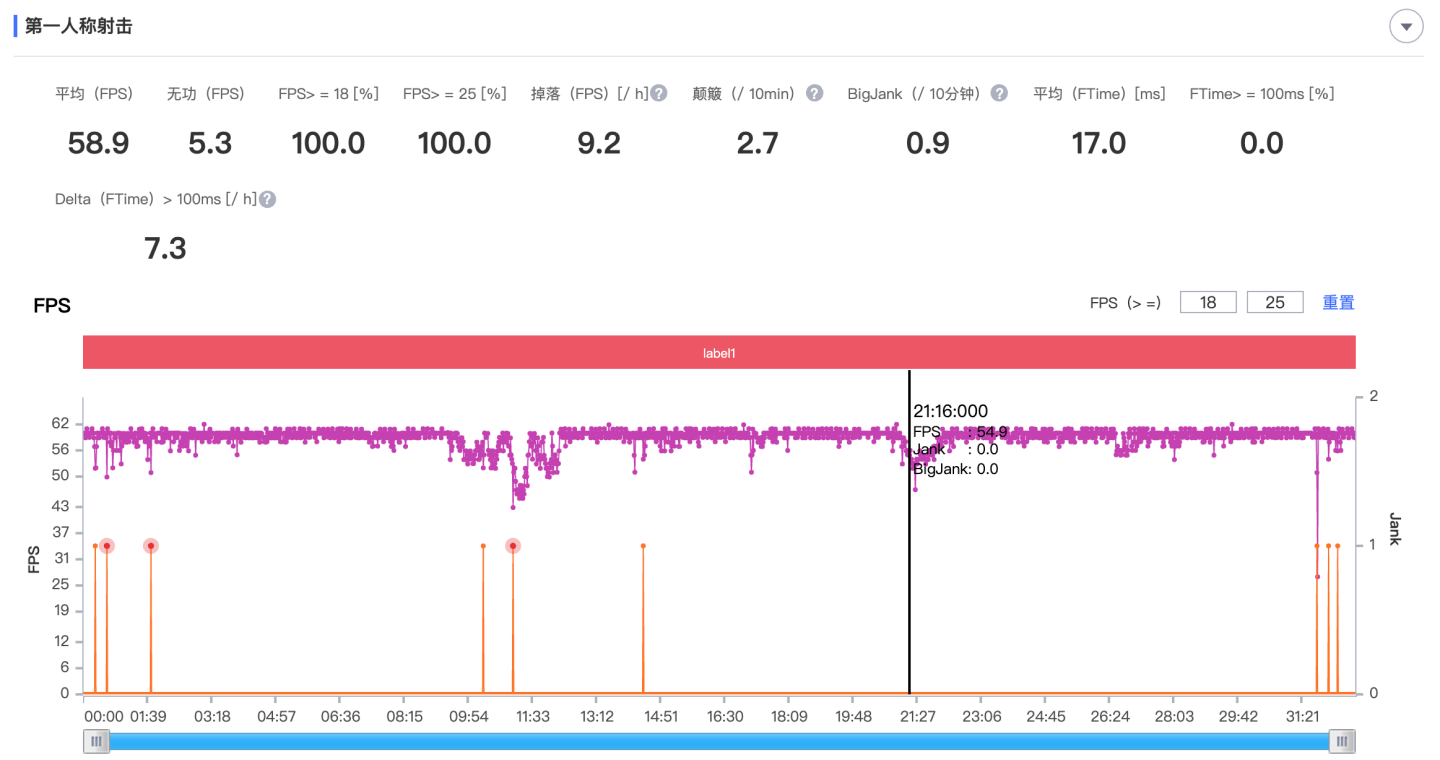Click the orange Jank spike before 14:51

[643, 546]
